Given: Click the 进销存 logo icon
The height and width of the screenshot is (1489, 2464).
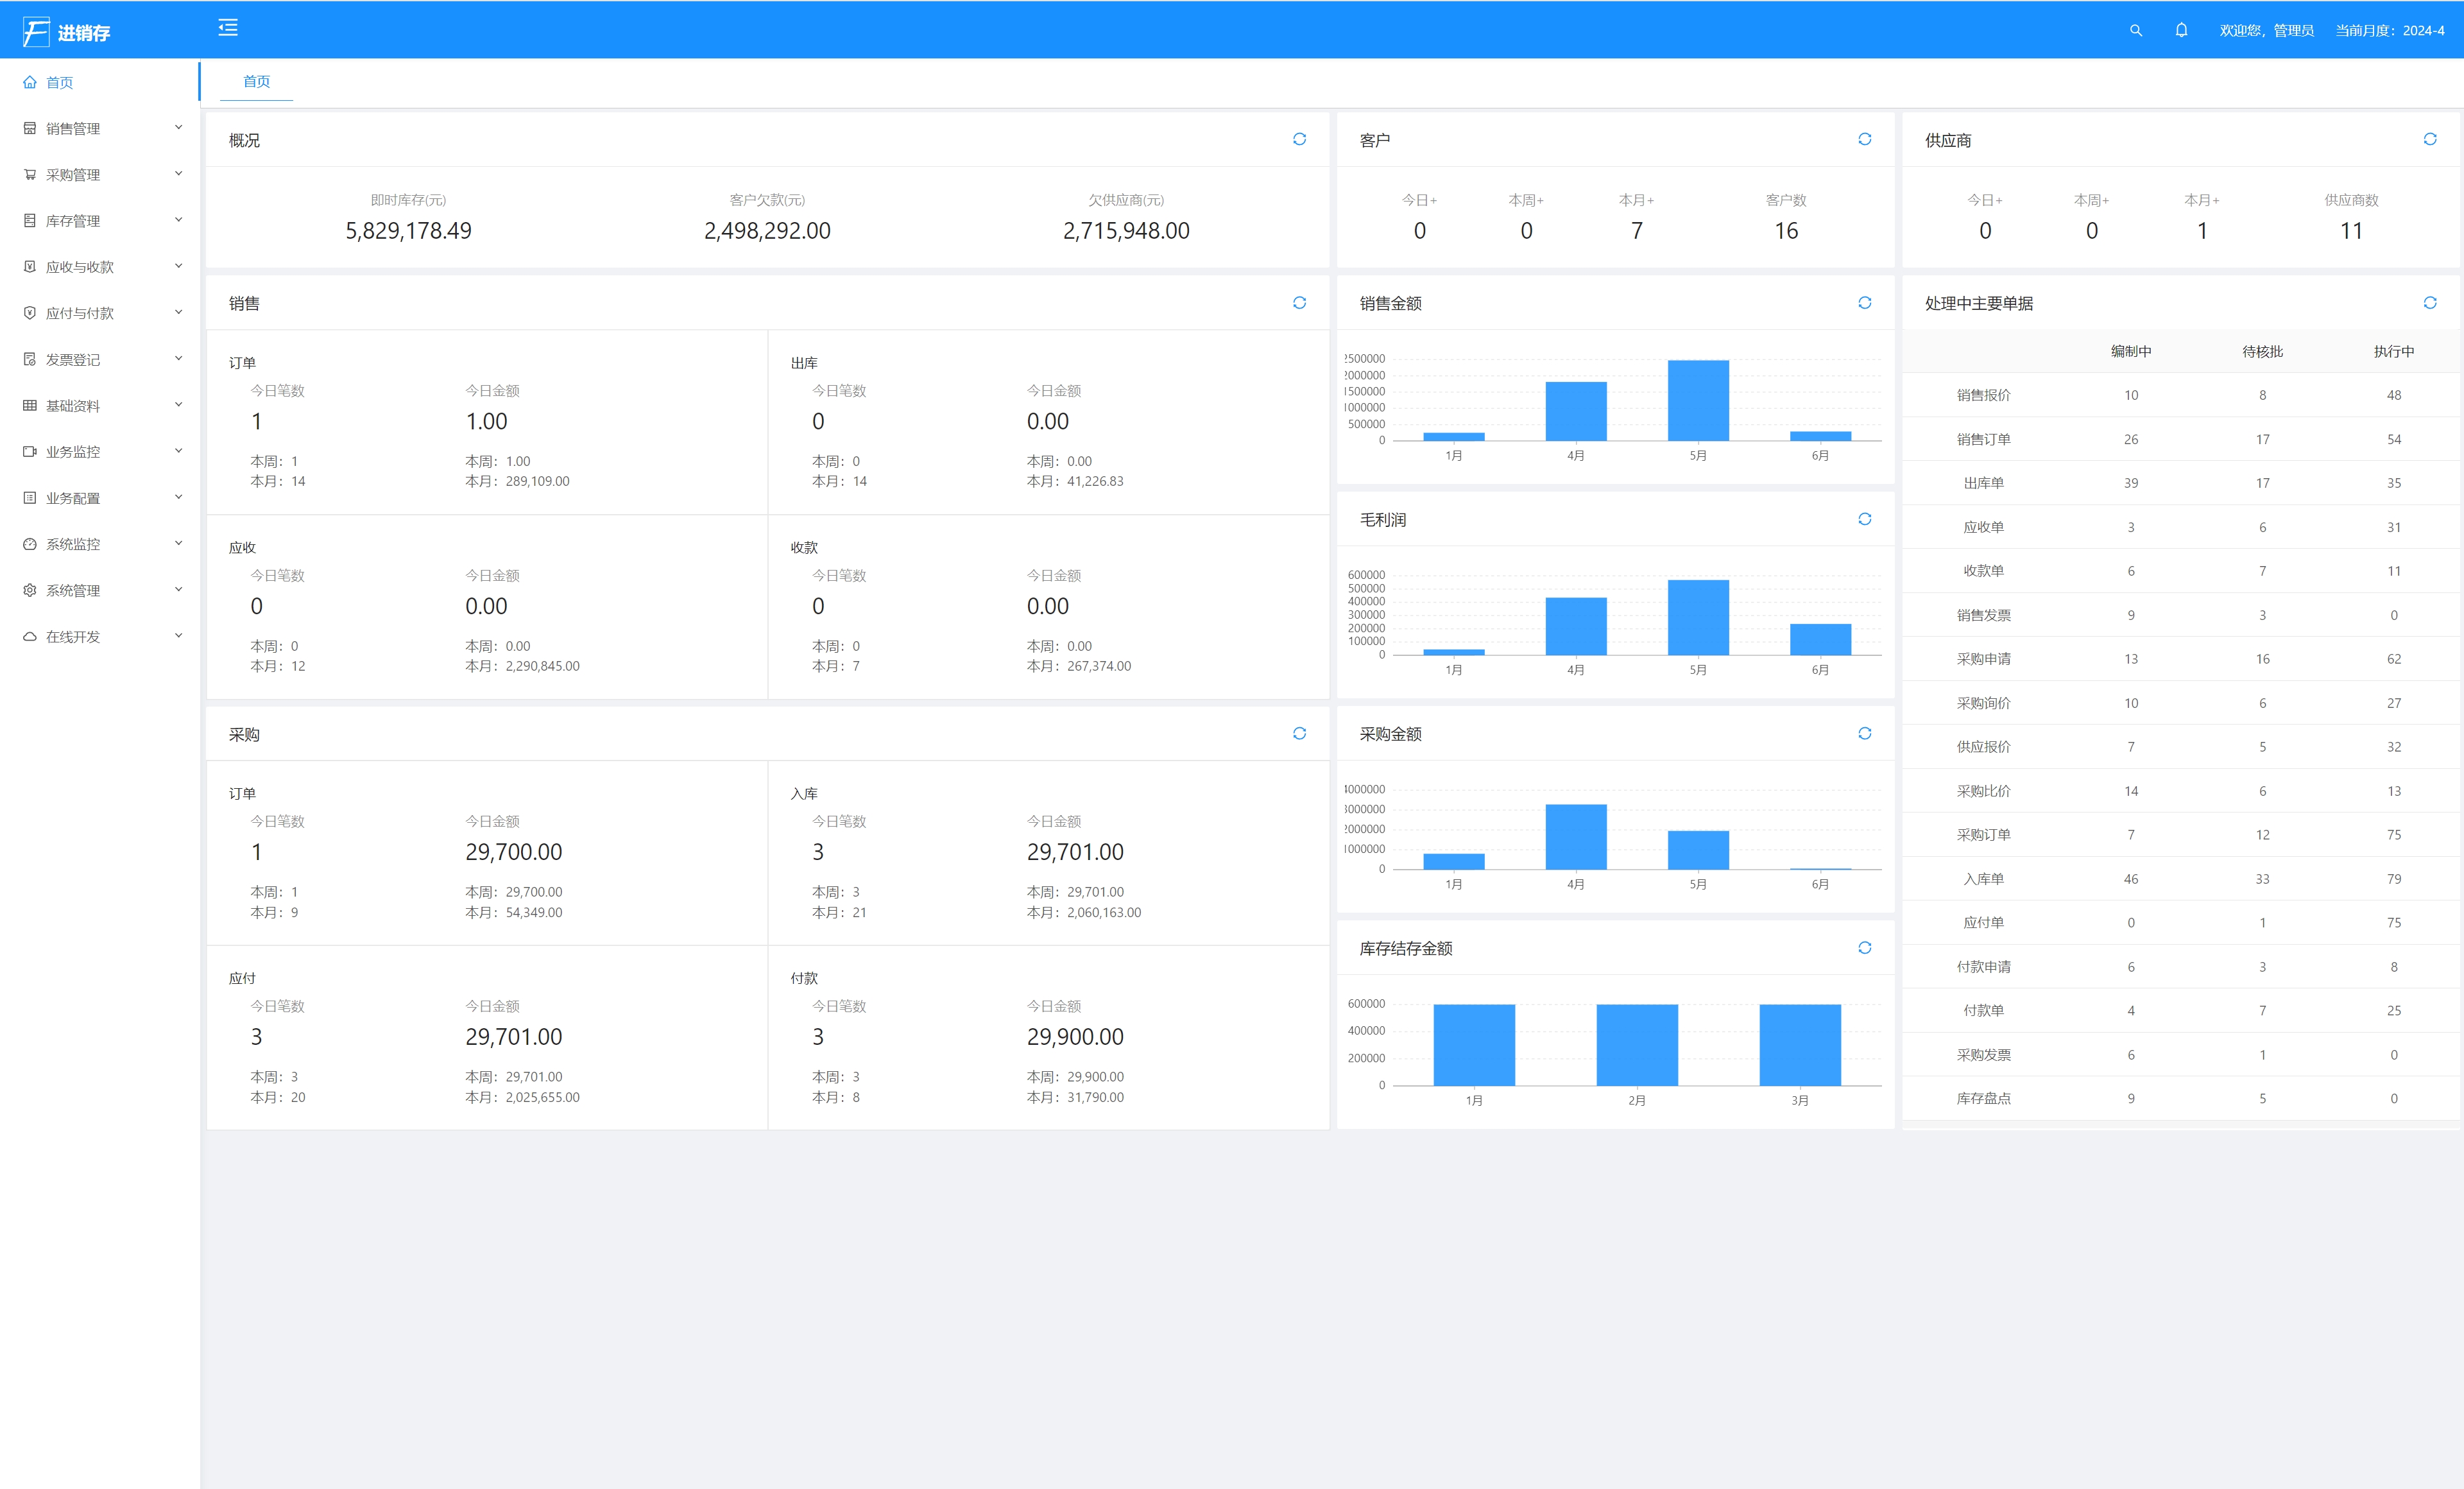Looking at the screenshot, I should click(x=36, y=32).
